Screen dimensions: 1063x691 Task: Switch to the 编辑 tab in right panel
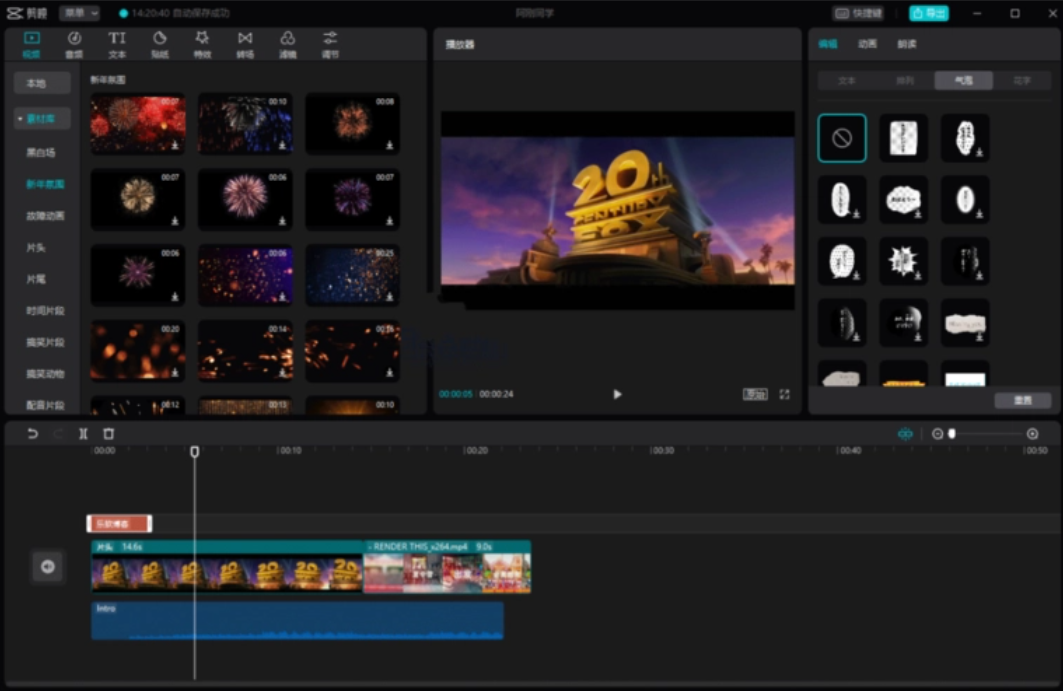(x=828, y=44)
